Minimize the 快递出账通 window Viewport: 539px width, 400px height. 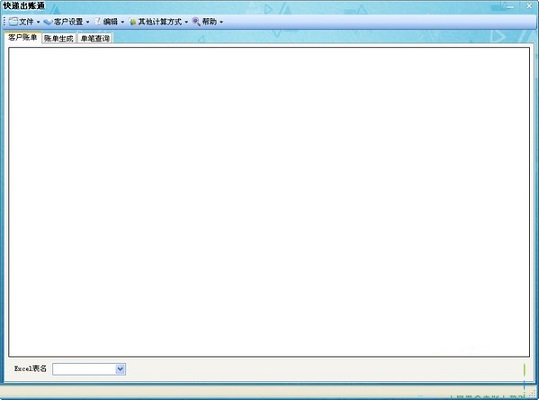(510, 6)
